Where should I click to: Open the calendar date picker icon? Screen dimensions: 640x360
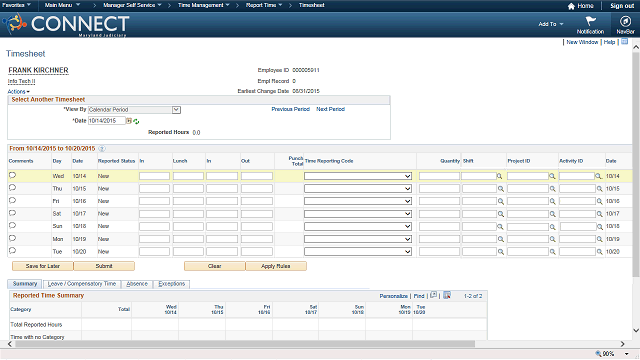[x=129, y=121]
